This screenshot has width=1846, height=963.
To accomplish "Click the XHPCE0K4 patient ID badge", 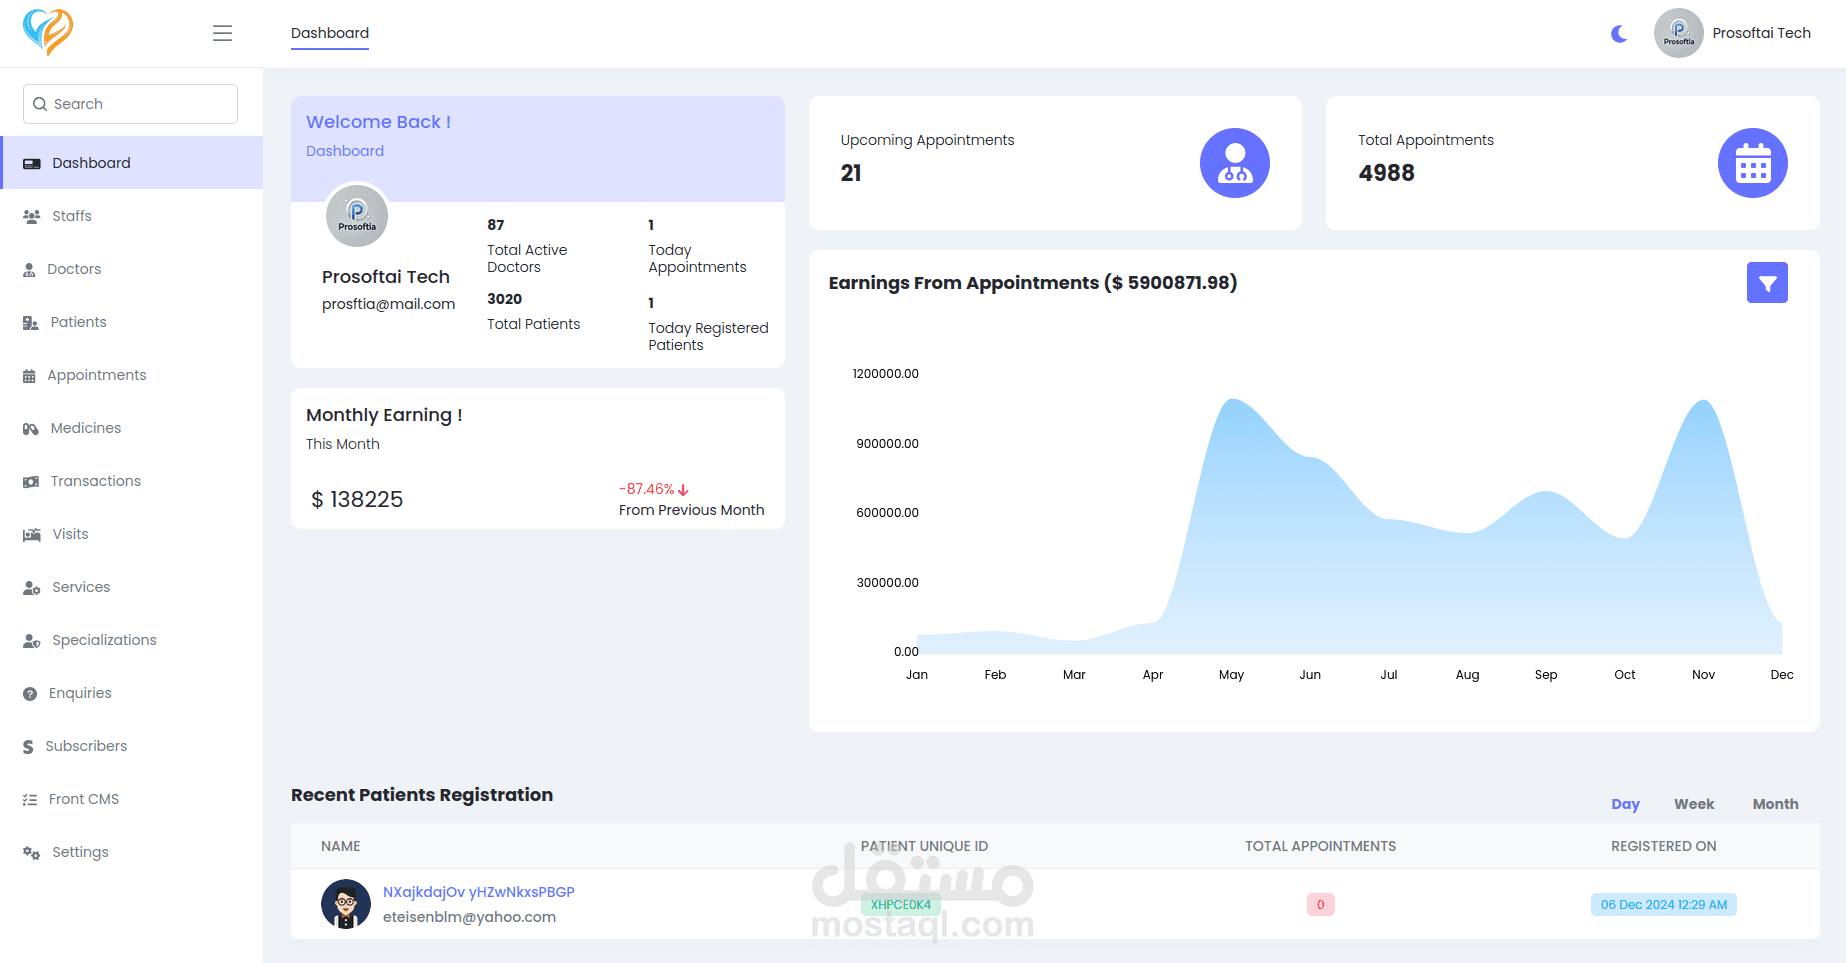I will (900, 905).
